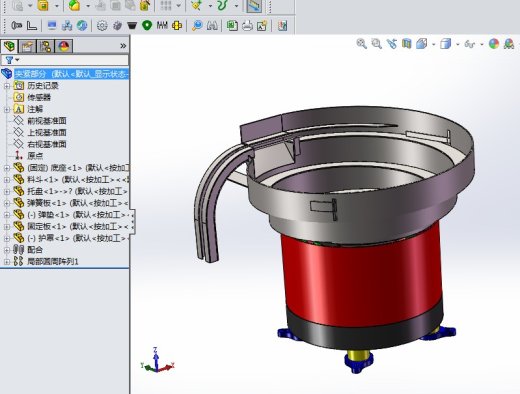The image size is (520, 394).
Task: Switch to the FeatureManager design tree tab
Action: click(x=9, y=46)
